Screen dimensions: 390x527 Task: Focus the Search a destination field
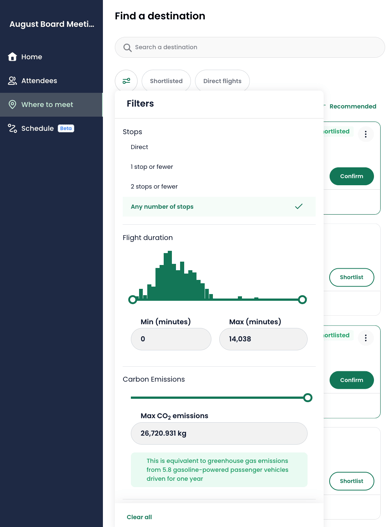[x=249, y=47]
